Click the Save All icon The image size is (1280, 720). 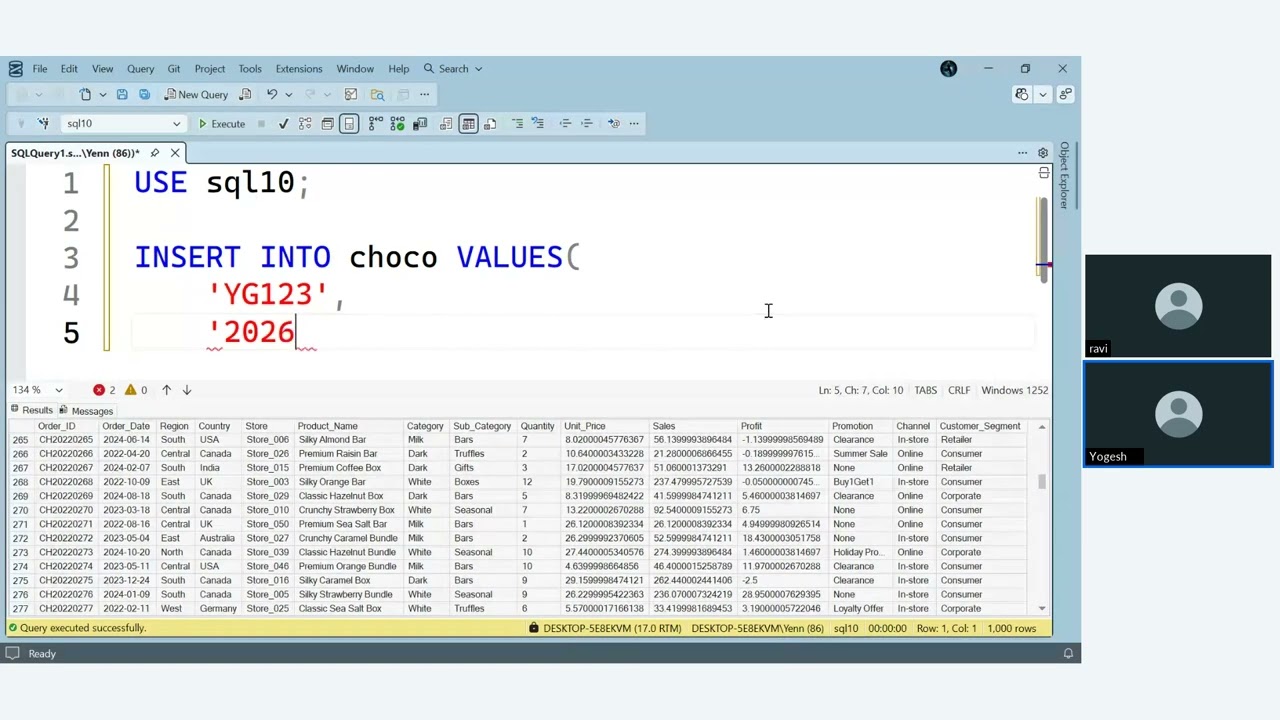coord(144,94)
